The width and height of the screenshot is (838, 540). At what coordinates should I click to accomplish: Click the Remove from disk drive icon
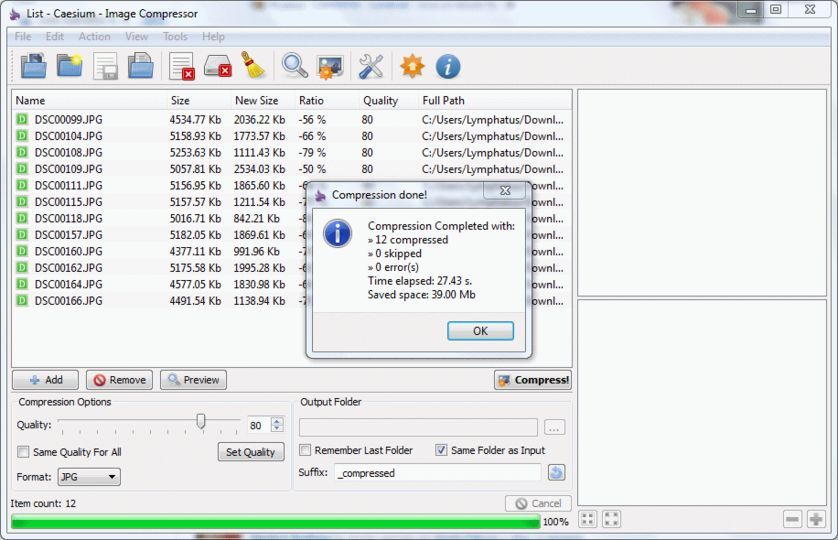click(x=218, y=66)
